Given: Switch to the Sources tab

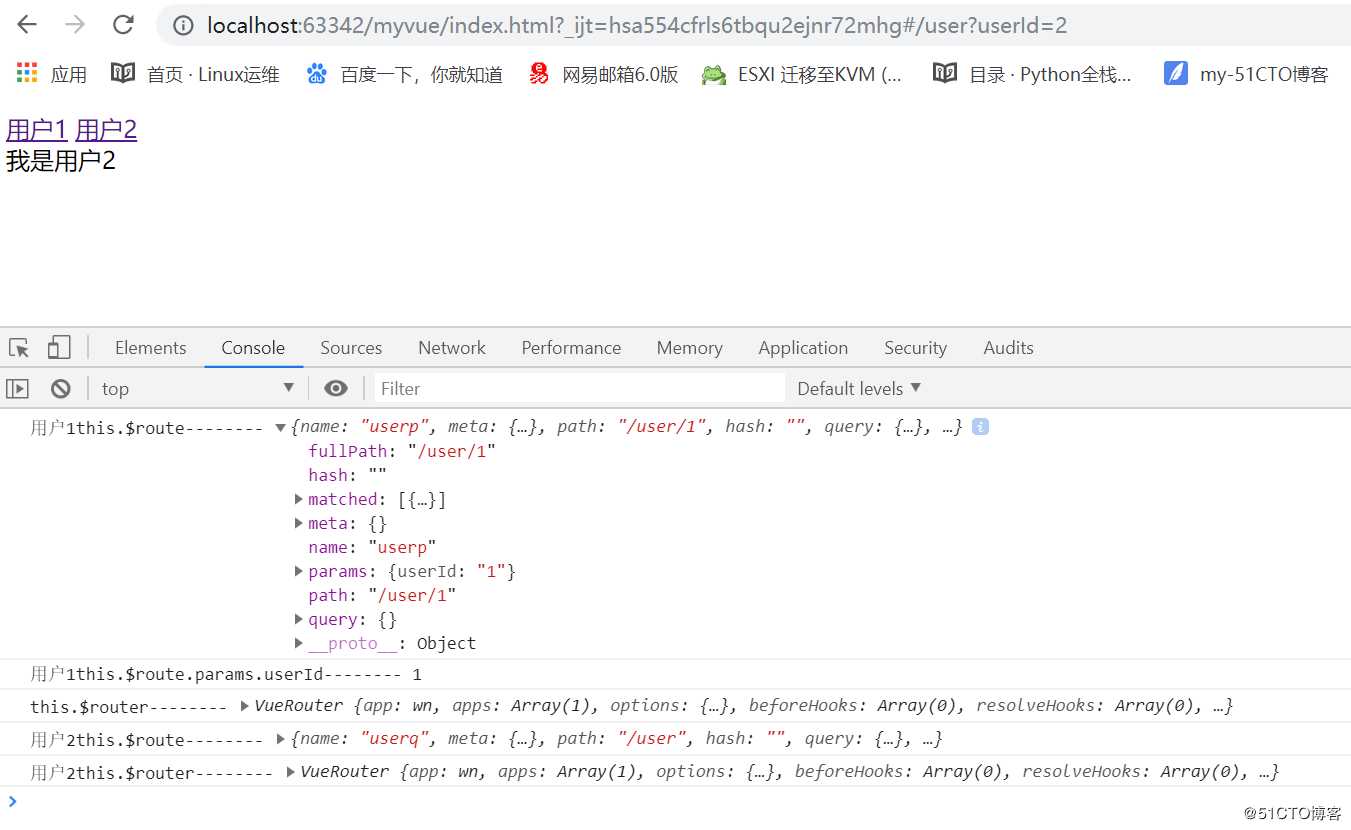Looking at the screenshot, I should coord(351,348).
